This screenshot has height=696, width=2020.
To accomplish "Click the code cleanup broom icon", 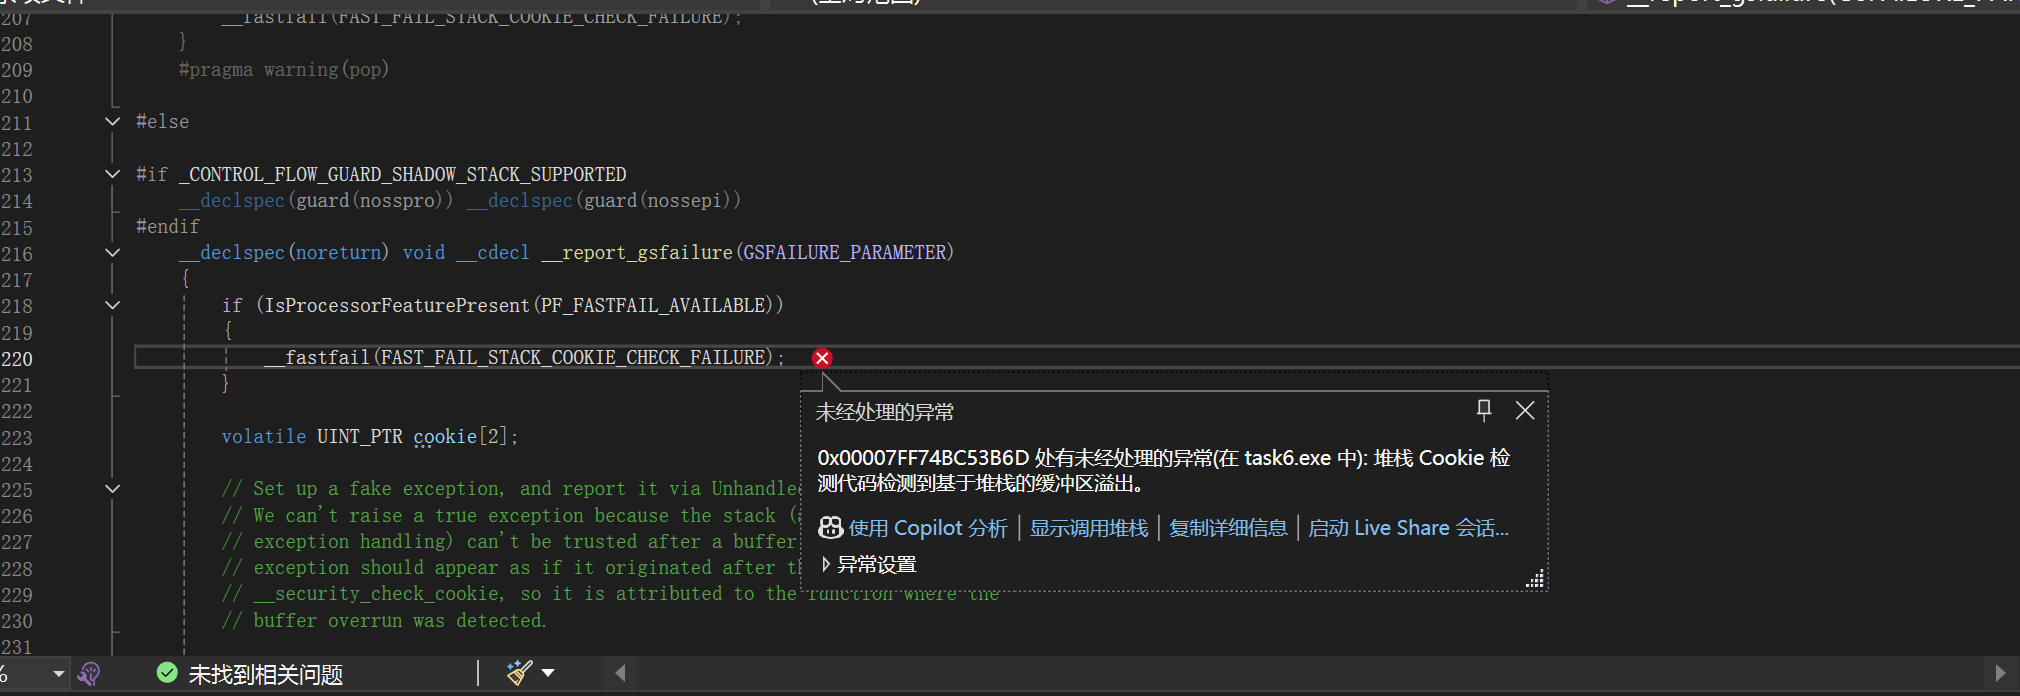I will [x=519, y=673].
